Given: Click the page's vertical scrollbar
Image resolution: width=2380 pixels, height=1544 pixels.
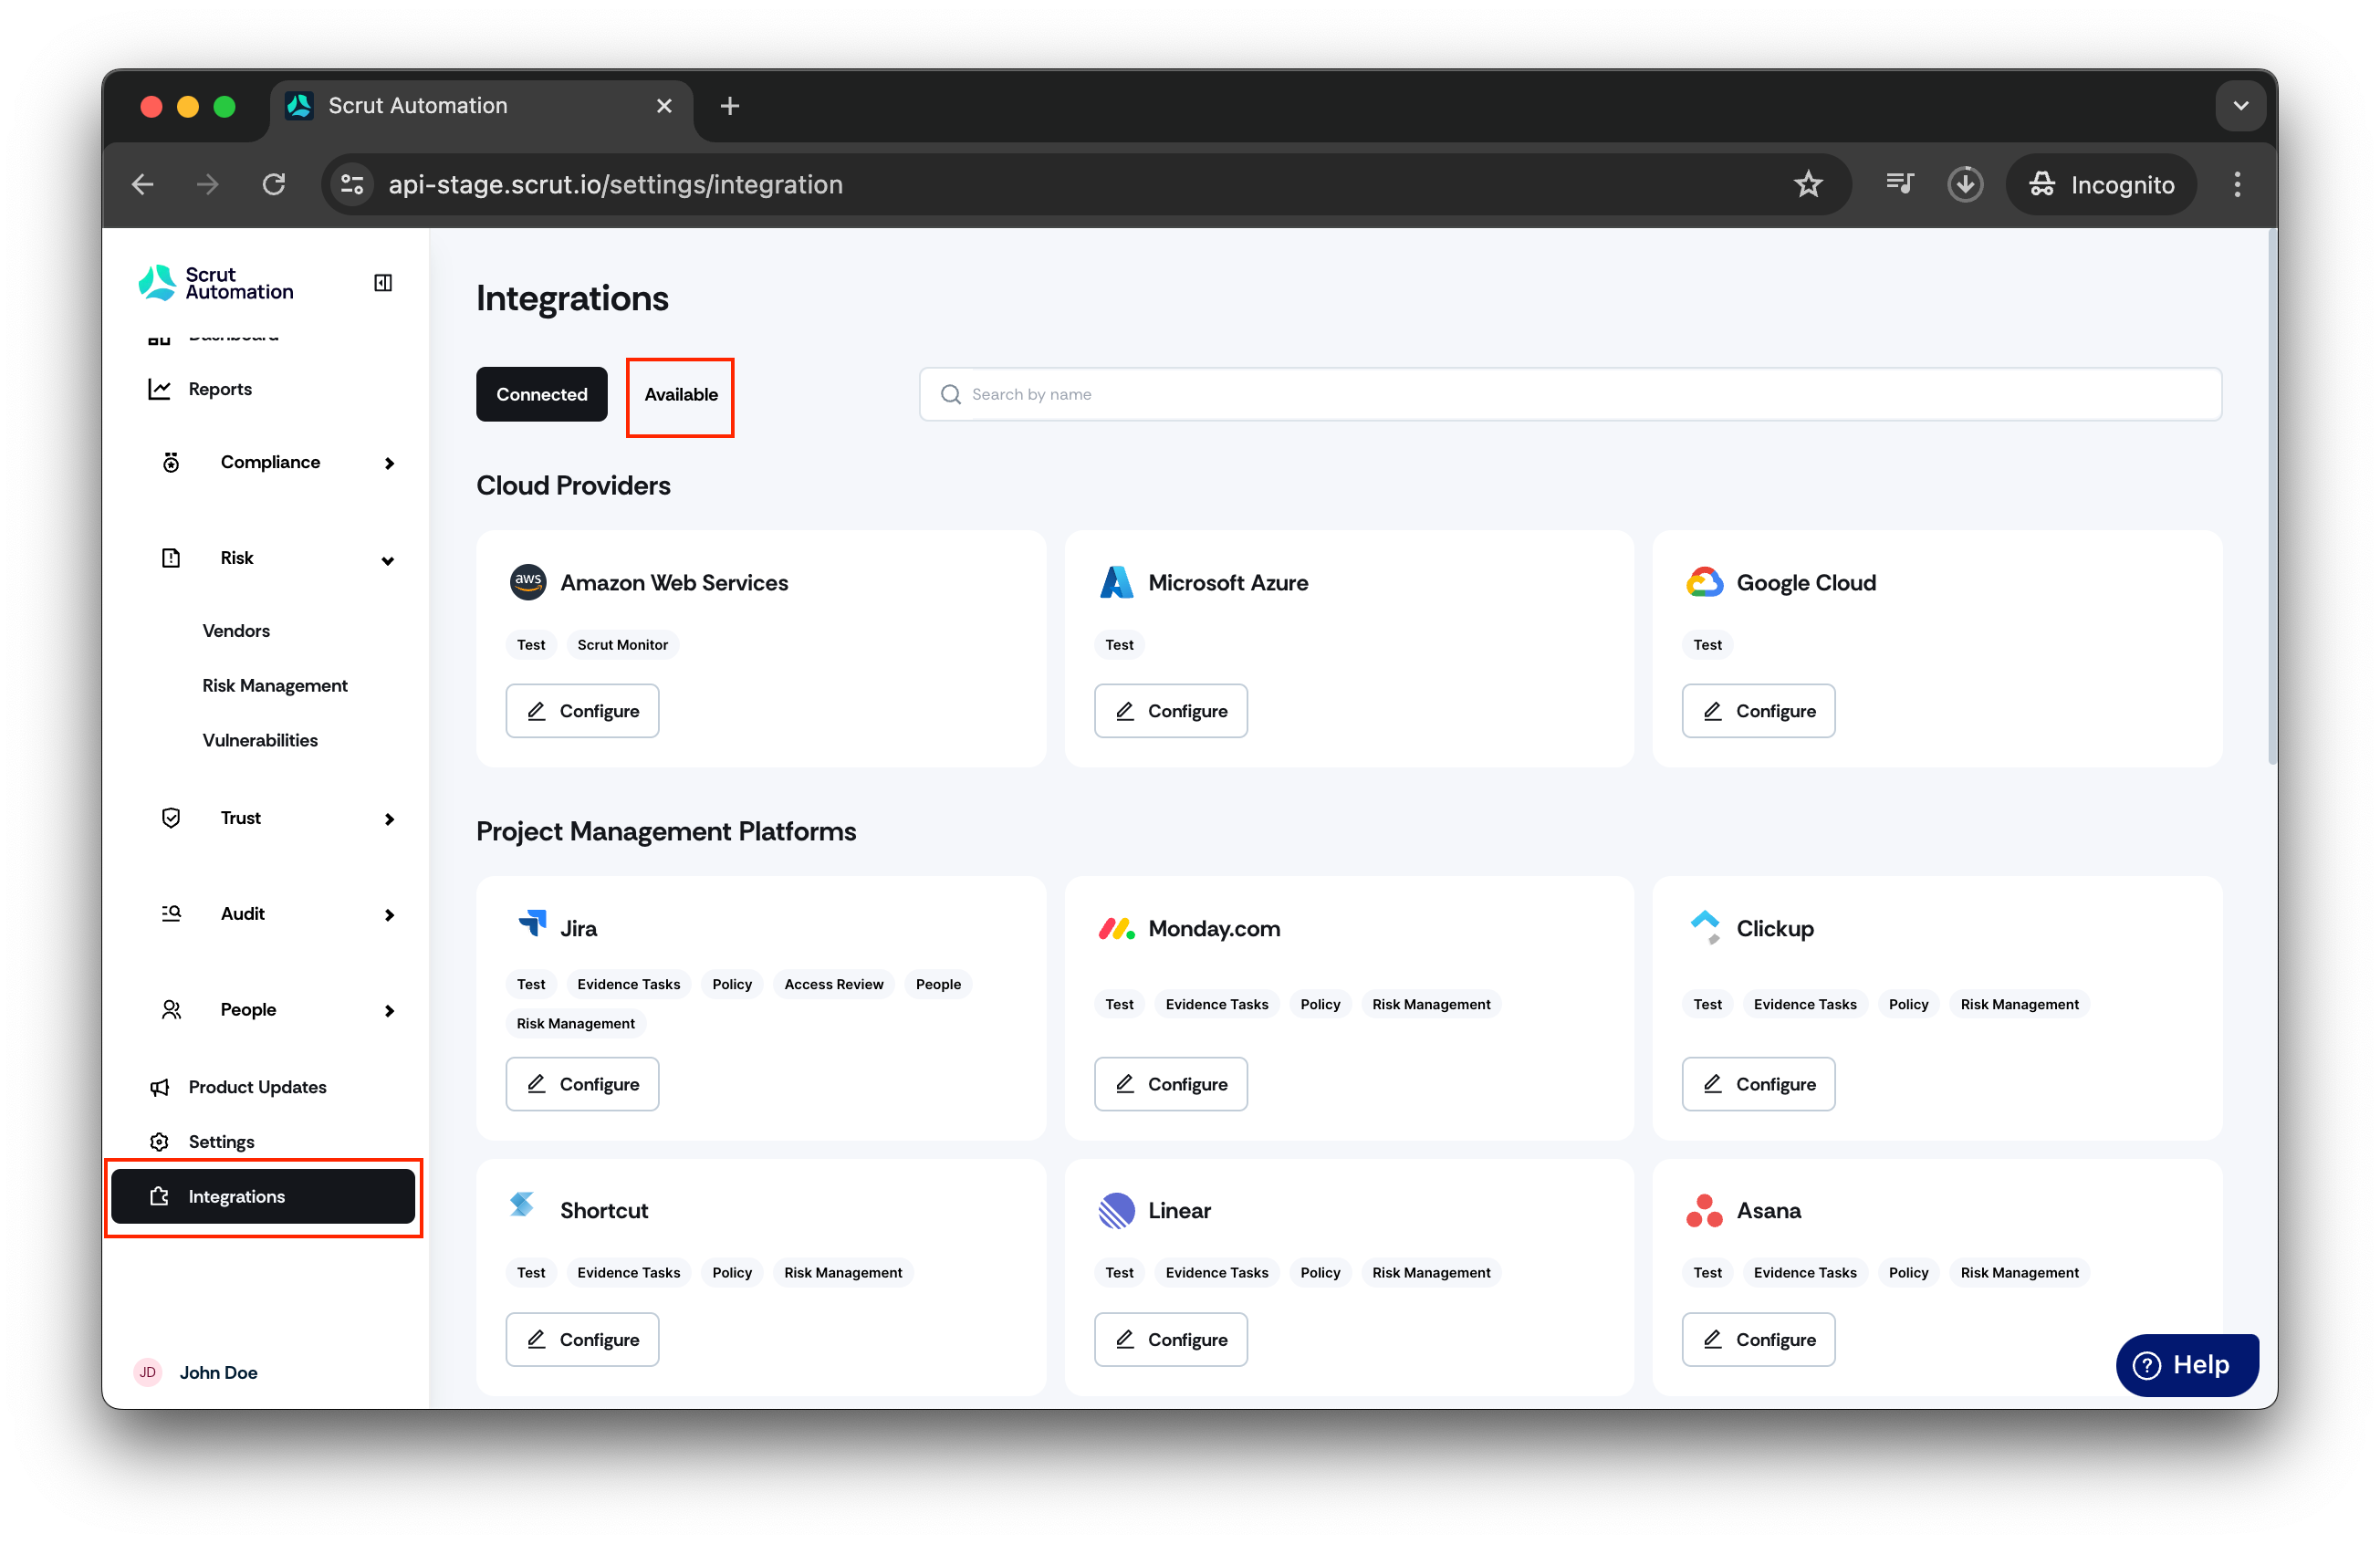Looking at the screenshot, I should coord(2272,500).
